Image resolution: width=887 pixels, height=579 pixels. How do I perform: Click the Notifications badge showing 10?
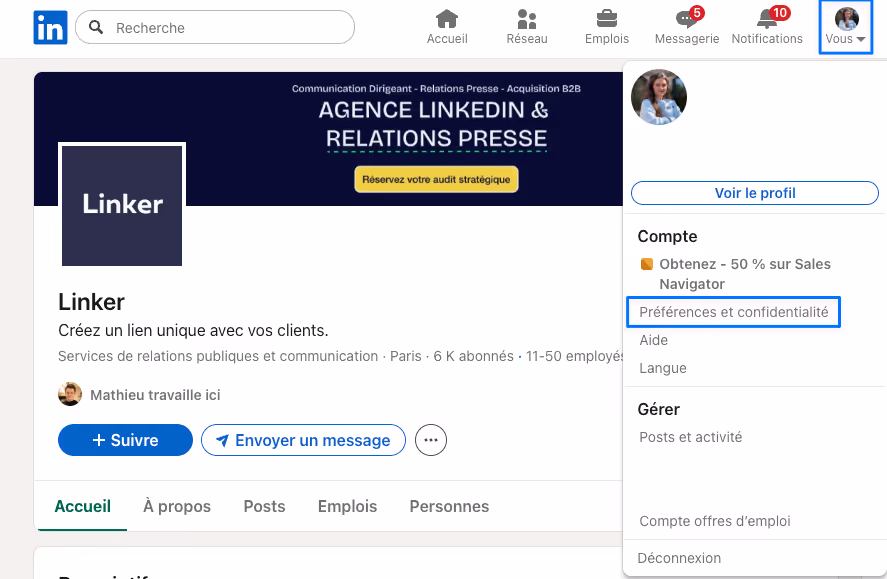780,12
